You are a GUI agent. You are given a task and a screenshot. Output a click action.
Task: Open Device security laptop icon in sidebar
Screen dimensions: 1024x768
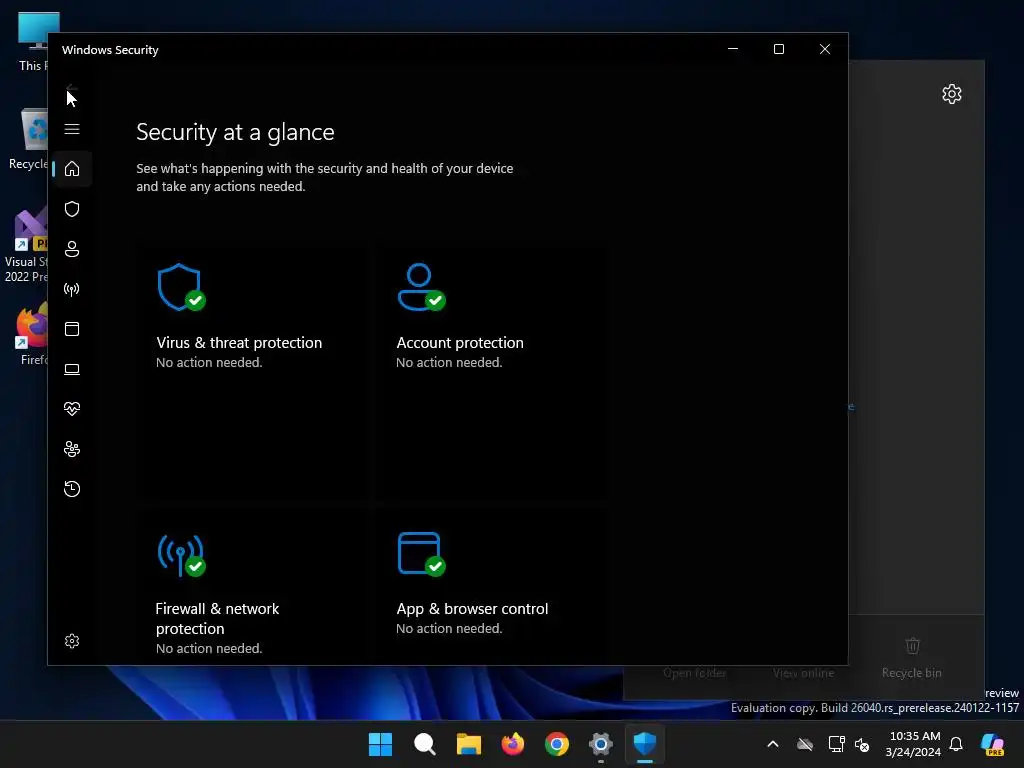(x=72, y=369)
